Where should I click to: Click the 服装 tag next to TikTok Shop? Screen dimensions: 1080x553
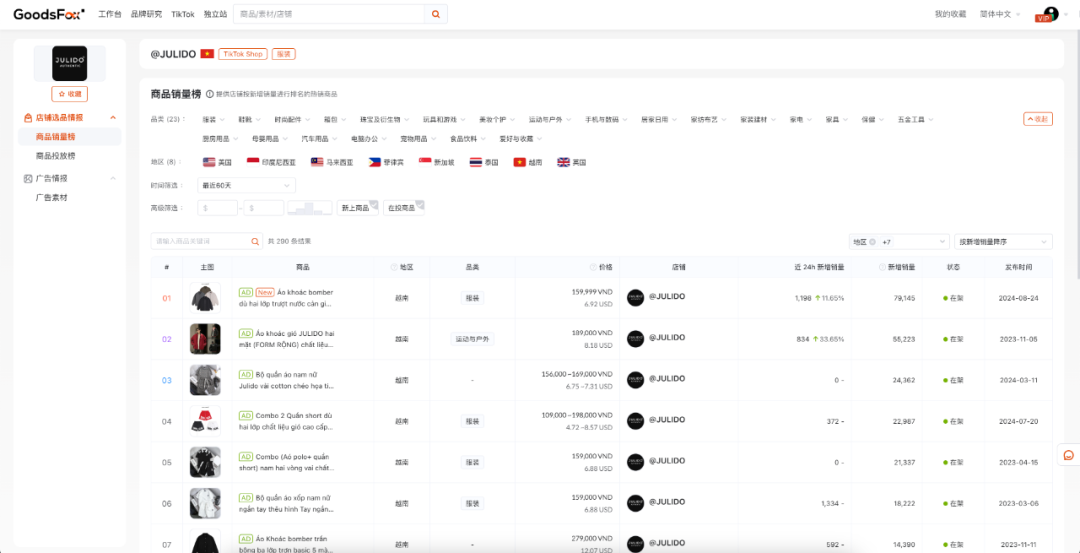pyautogui.click(x=283, y=54)
